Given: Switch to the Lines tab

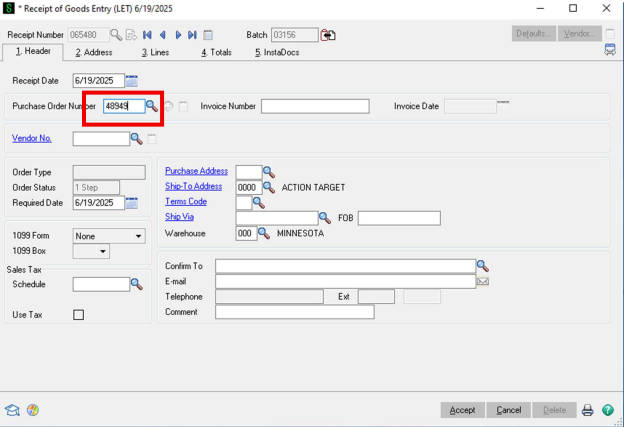Looking at the screenshot, I should 157,52.
